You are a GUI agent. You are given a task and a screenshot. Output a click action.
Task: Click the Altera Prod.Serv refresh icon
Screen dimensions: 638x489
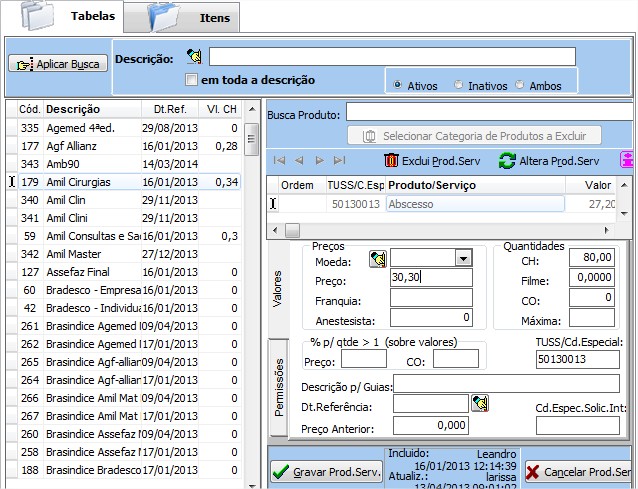(x=507, y=160)
